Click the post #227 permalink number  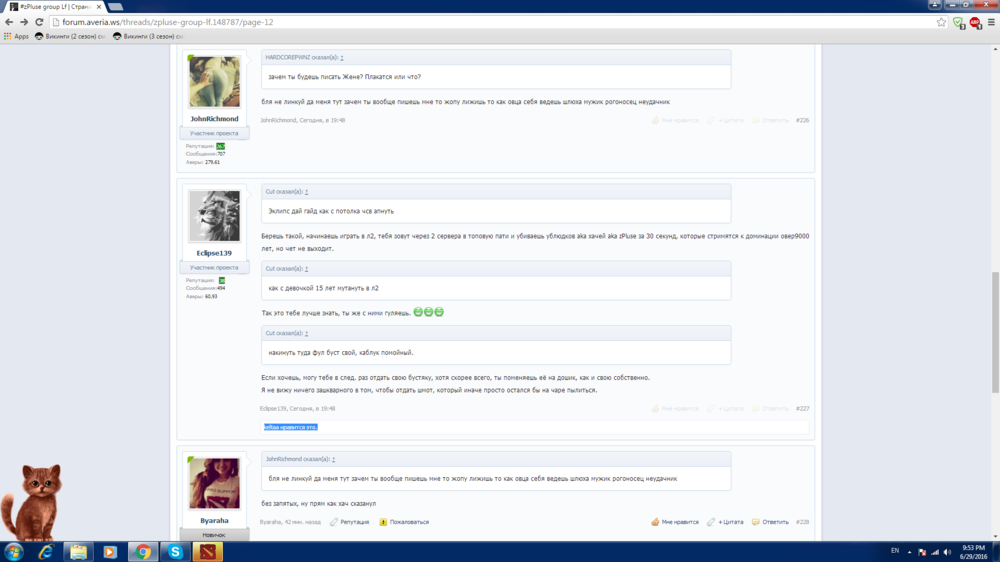click(803, 408)
